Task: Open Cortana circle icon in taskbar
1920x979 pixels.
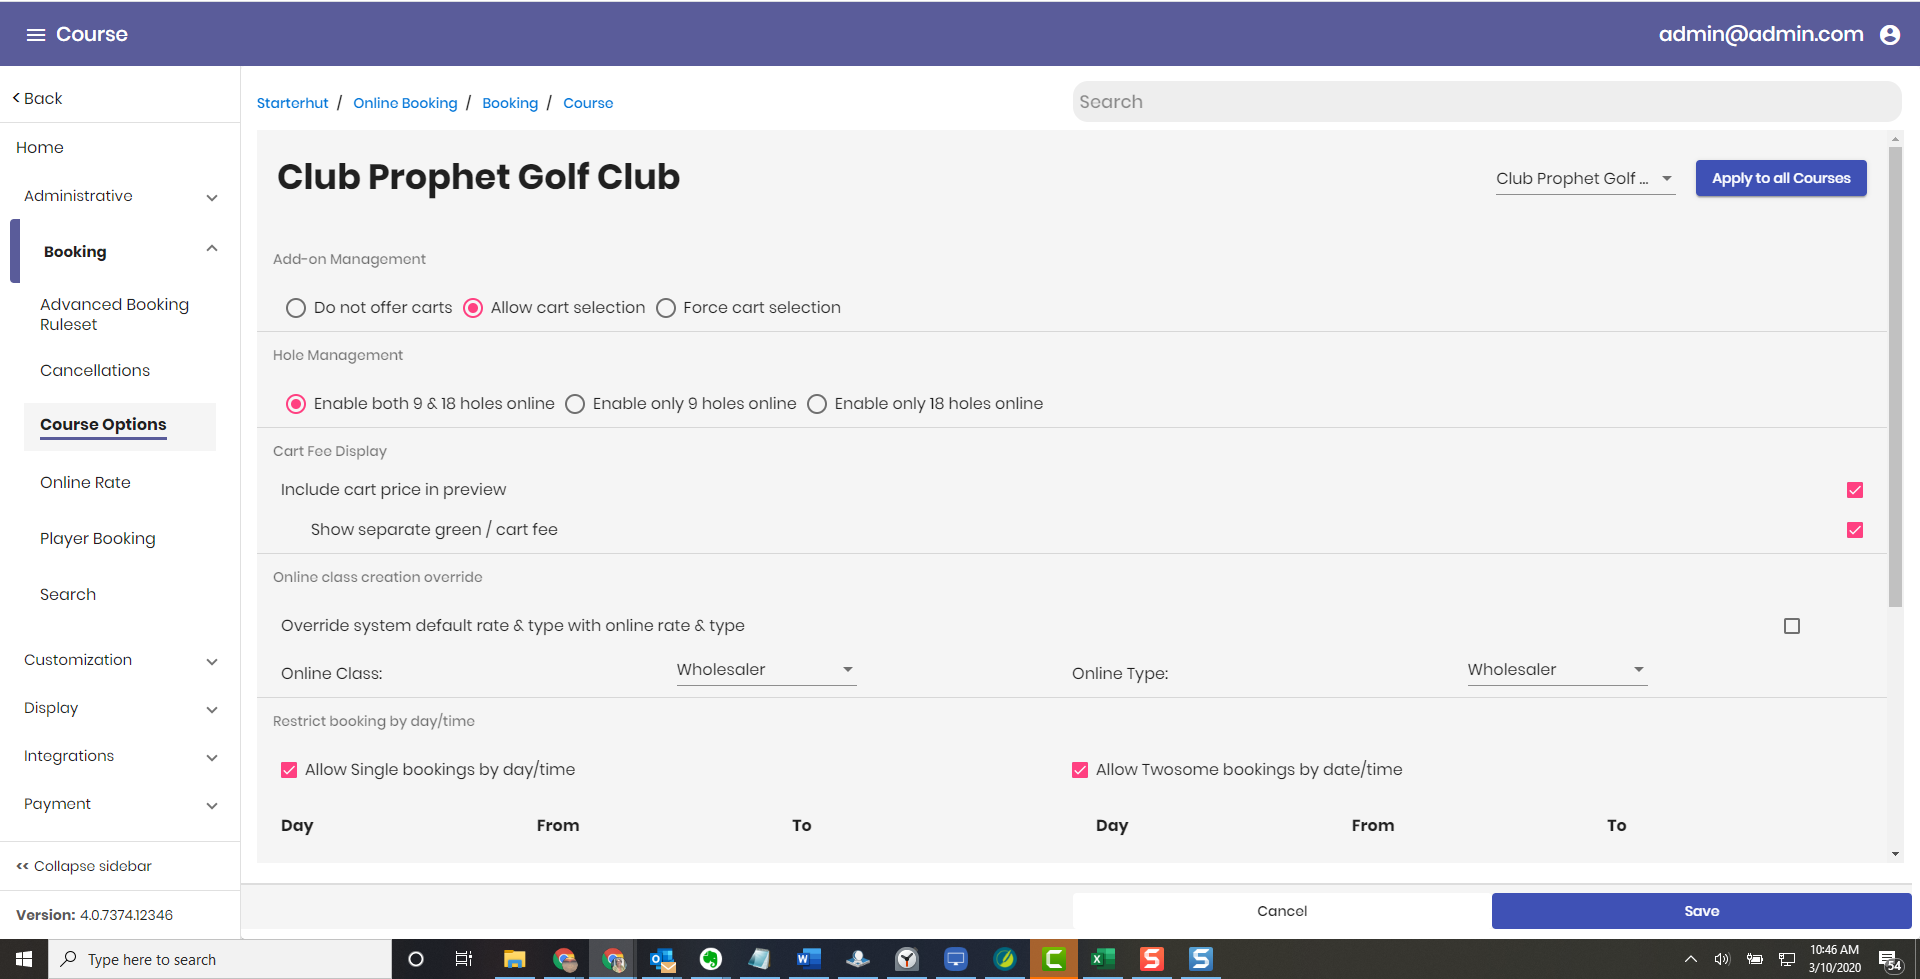Action: click(x=416, y=960)
